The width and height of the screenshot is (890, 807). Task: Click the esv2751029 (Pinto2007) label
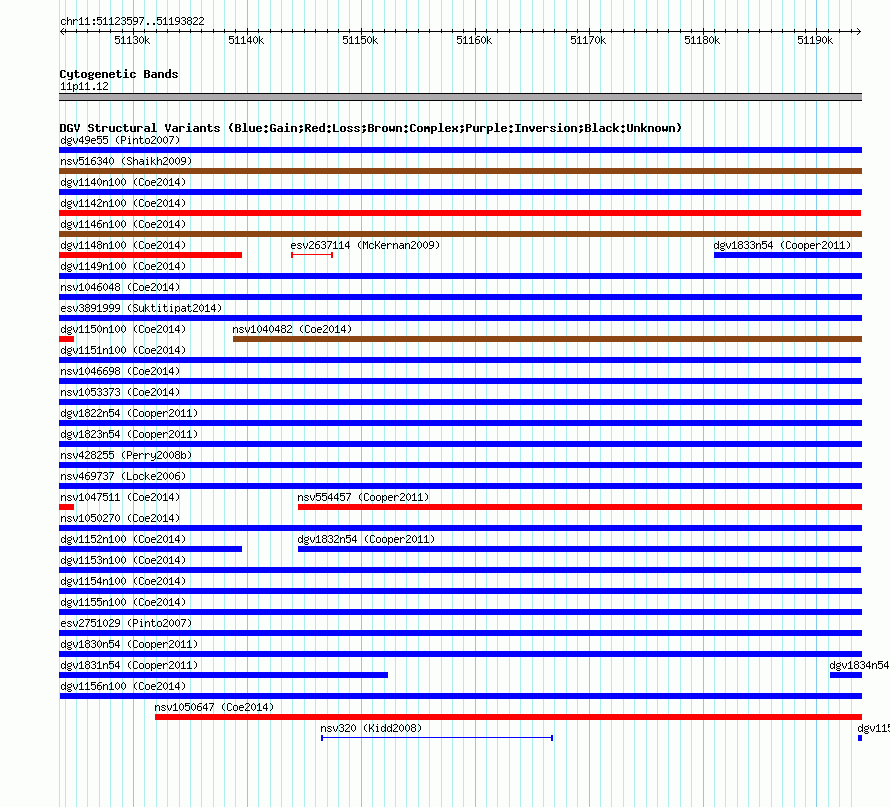click(x=126, y=623)
